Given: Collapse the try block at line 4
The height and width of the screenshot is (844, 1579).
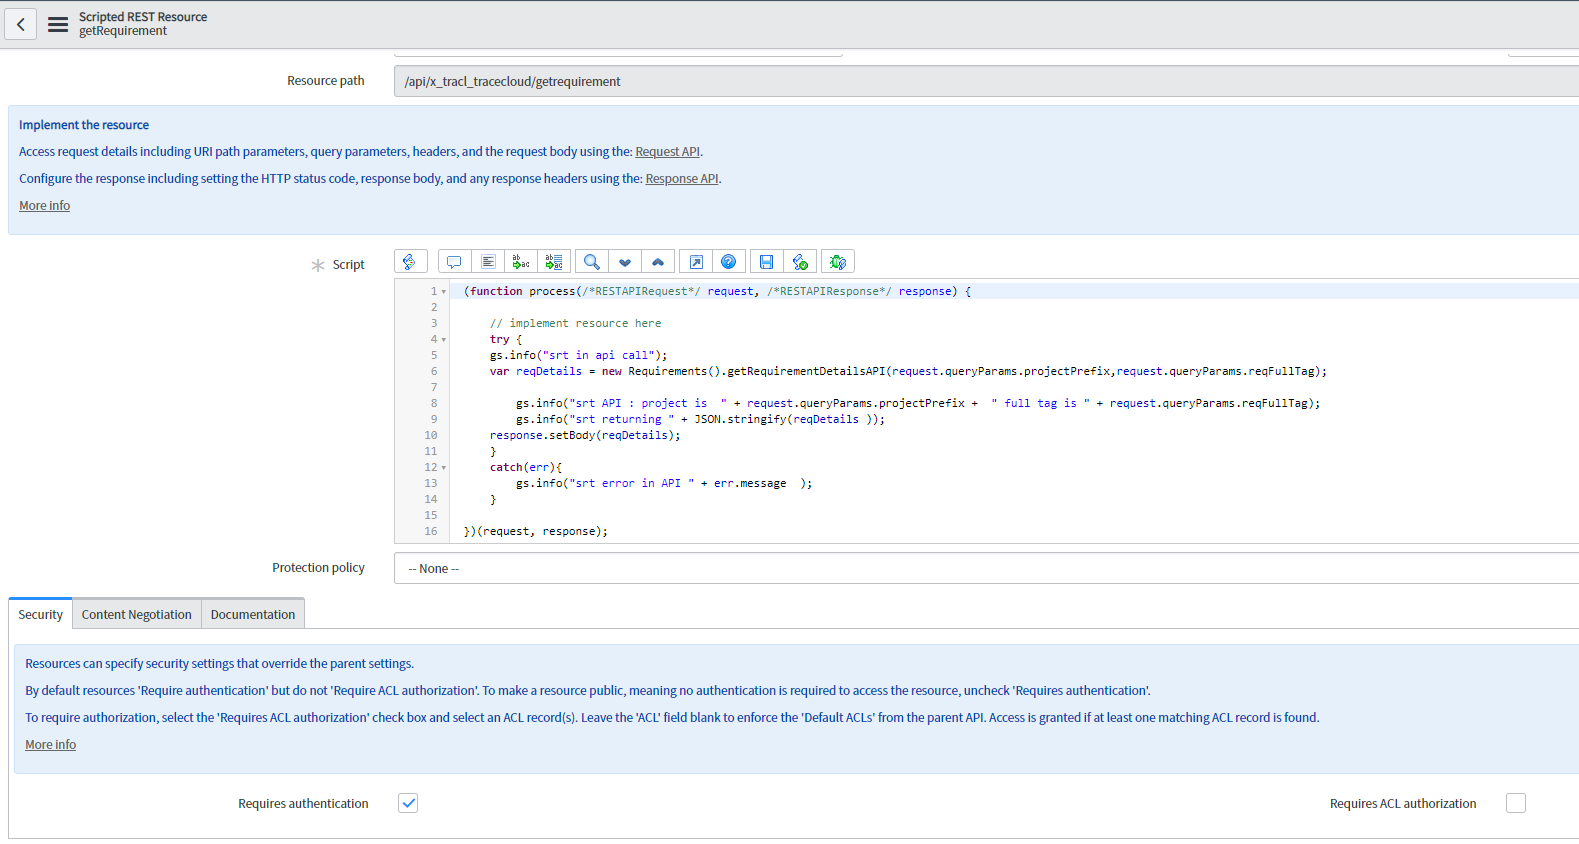Looking at the screenshot, I should coord(444,340).
